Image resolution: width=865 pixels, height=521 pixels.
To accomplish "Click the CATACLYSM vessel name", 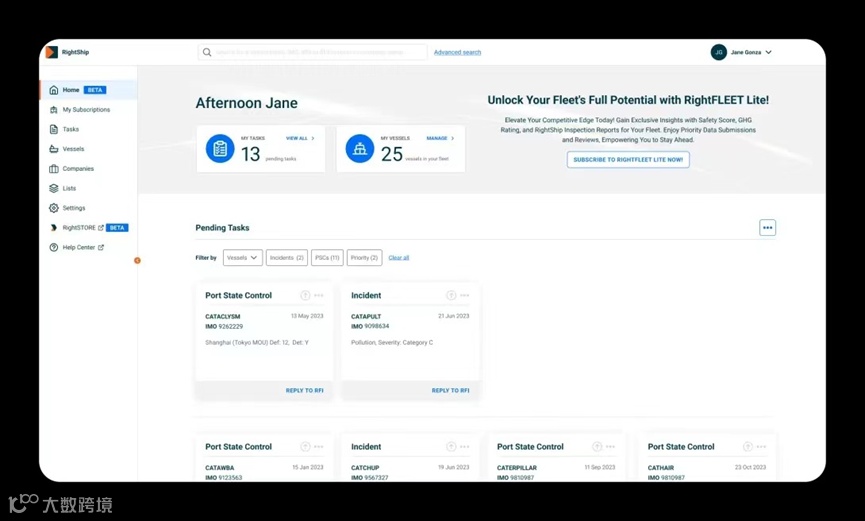I will click(x=223, y=317).
